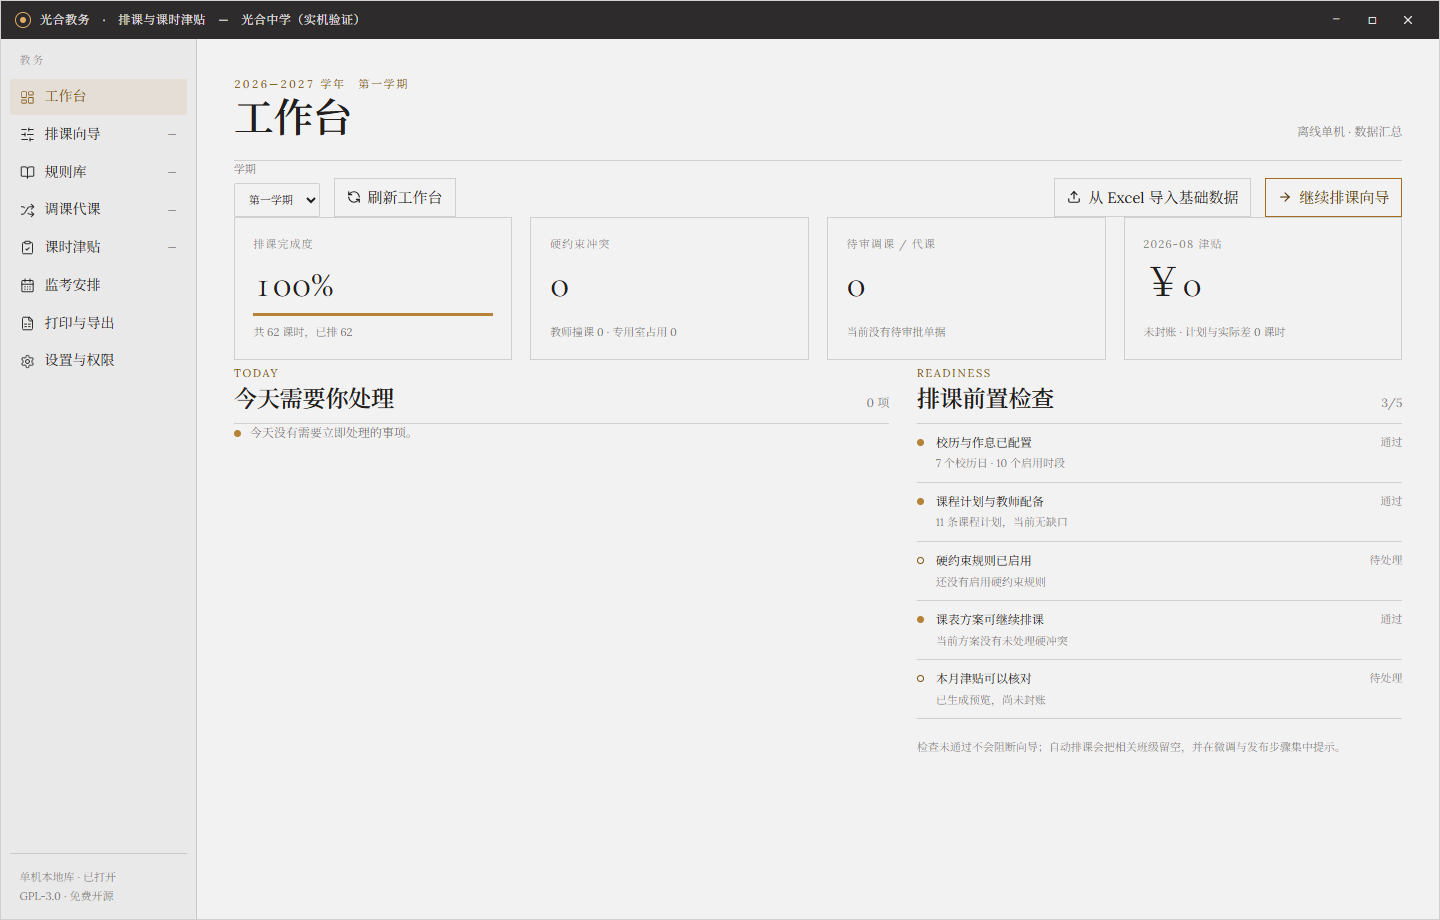Click the 规则库 book icon
This screenshot has height=920, width=1440.
(27, 172)
